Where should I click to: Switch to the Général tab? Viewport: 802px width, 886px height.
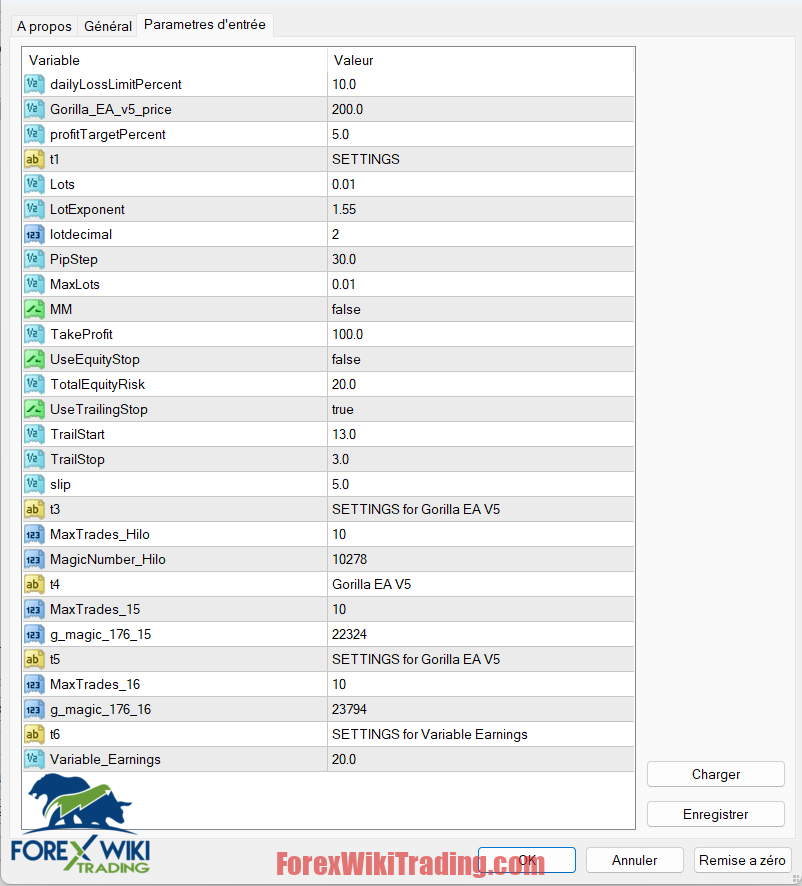tap(107, 26)
